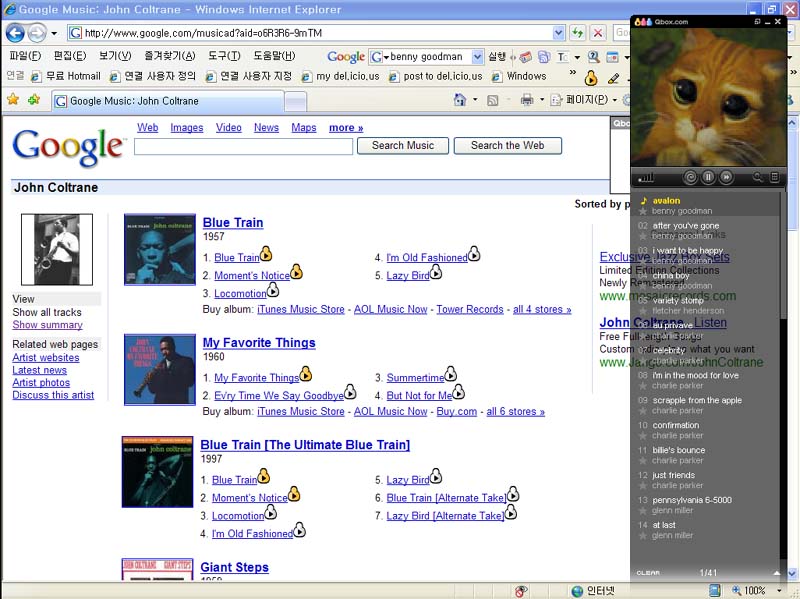Open the address bar URL dropdown
800x599 pixels.
point(558,33)
